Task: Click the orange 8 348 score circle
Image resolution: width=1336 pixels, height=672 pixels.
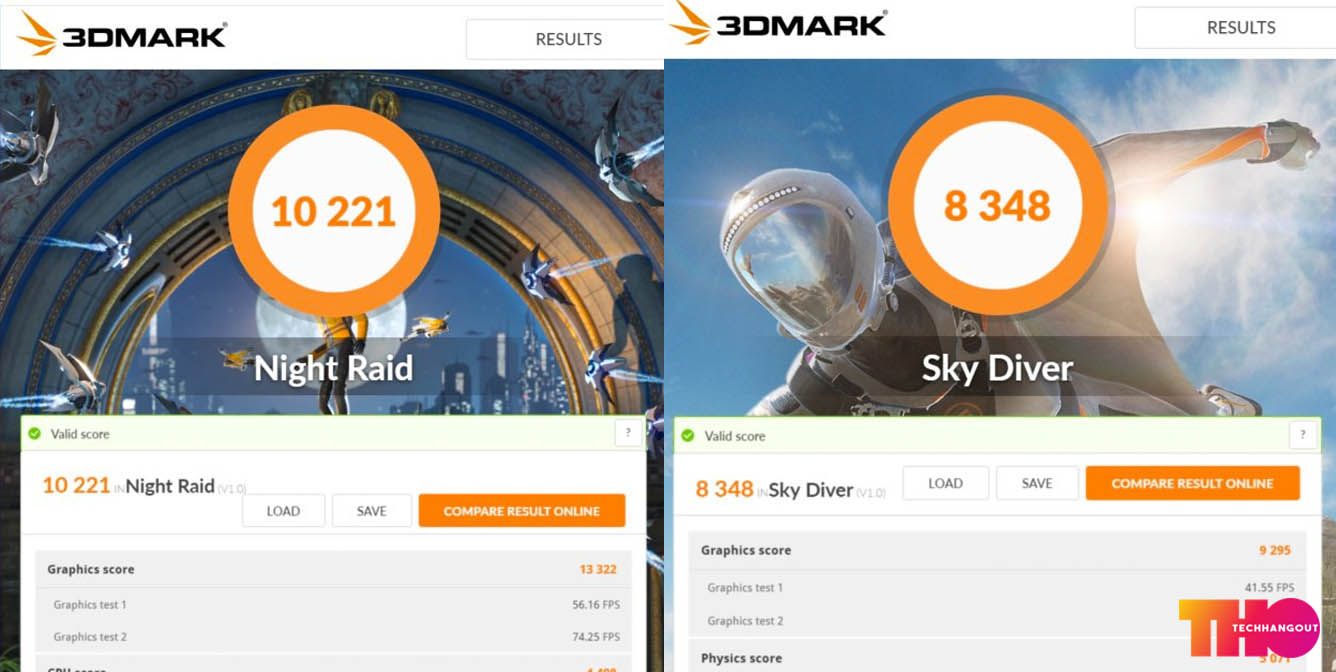Action: 997,206
